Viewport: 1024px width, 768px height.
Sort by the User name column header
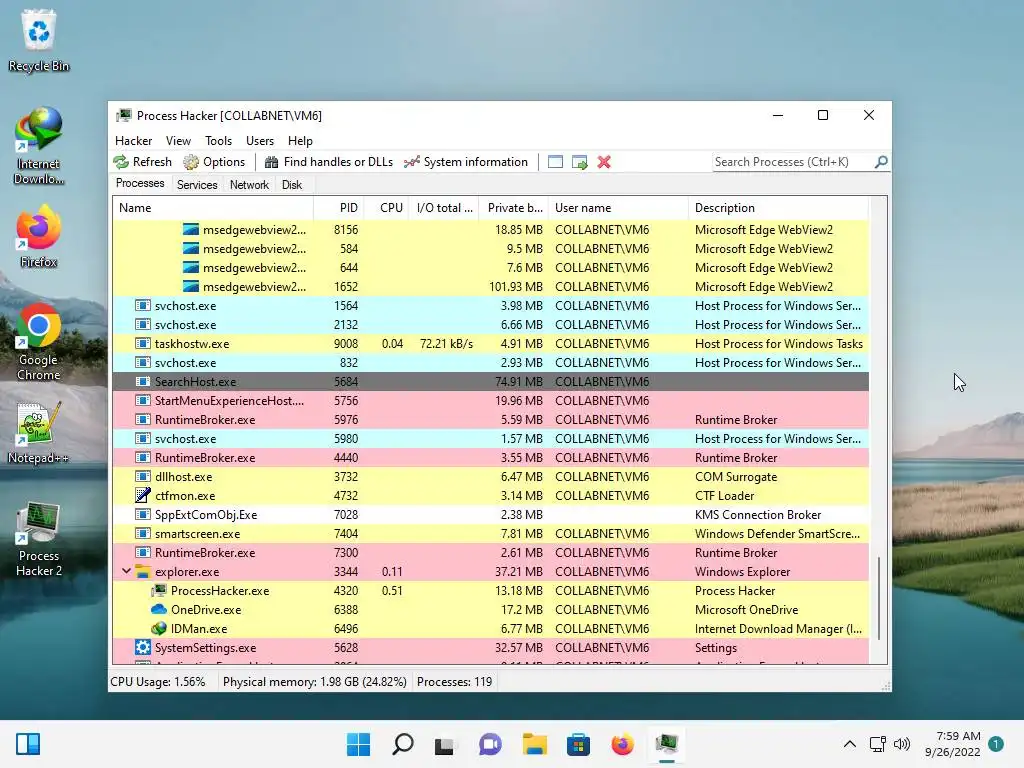pos(618,208)
